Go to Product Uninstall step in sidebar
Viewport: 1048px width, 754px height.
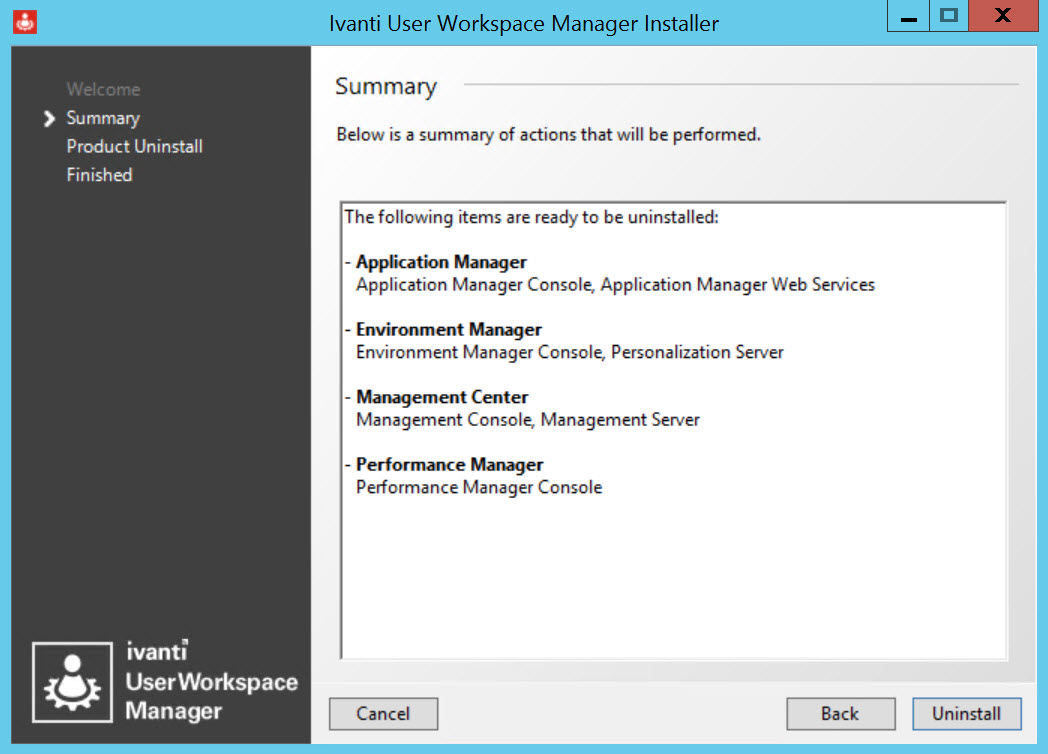point(134,146)
